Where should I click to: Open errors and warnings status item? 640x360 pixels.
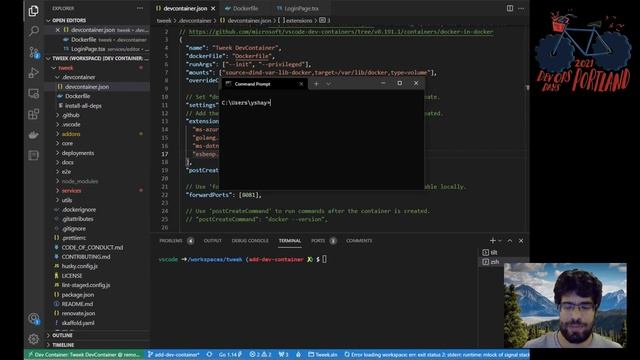[260, 355]
